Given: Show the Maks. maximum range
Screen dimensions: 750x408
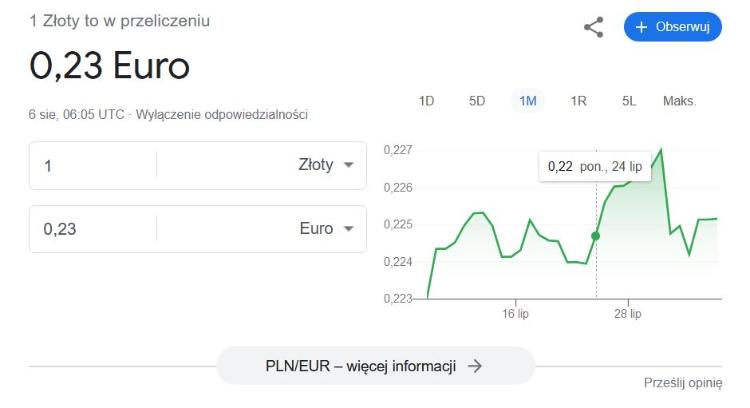Looking at the screenshot, I should pos(679,101).
